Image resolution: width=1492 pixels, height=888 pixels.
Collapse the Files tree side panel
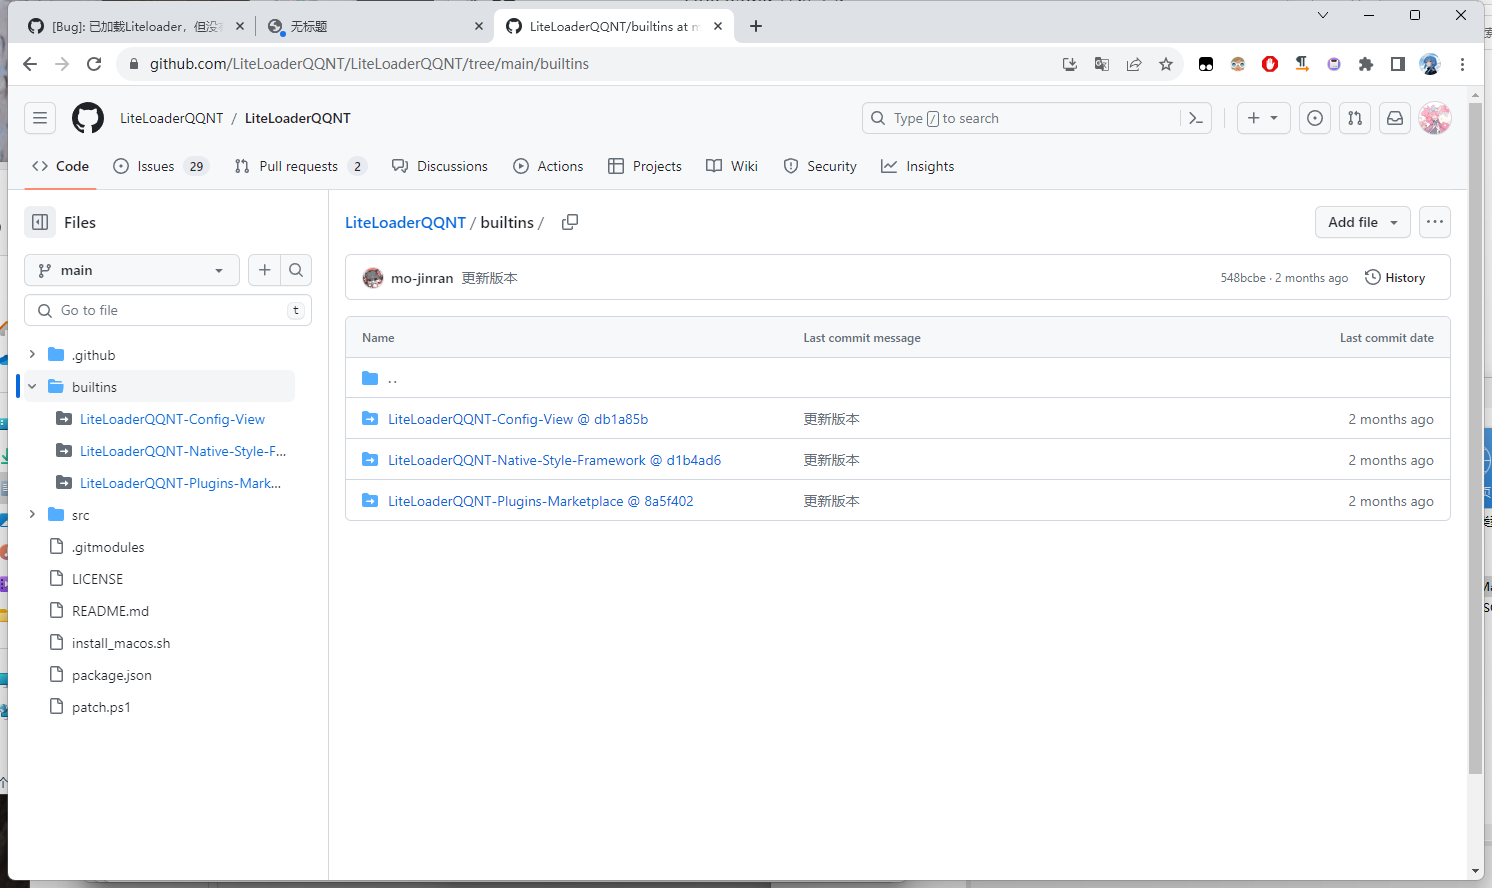tap(40, 222)
